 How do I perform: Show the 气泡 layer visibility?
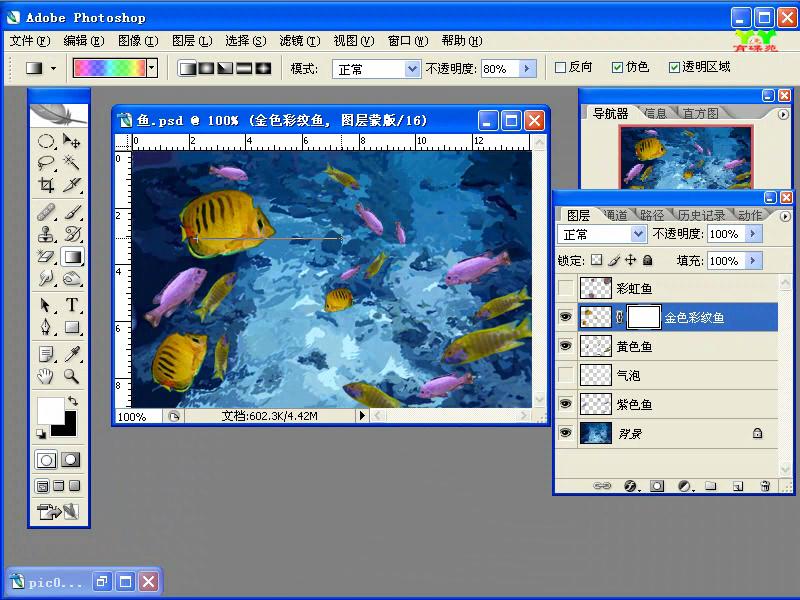[x=566, y=376]
